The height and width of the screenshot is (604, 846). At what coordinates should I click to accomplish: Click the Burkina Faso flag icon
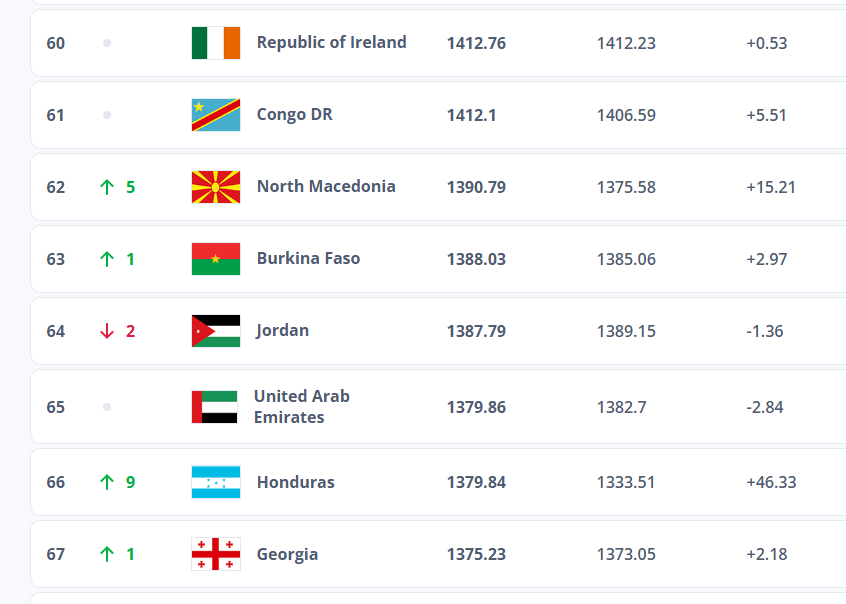pos(216,259)
